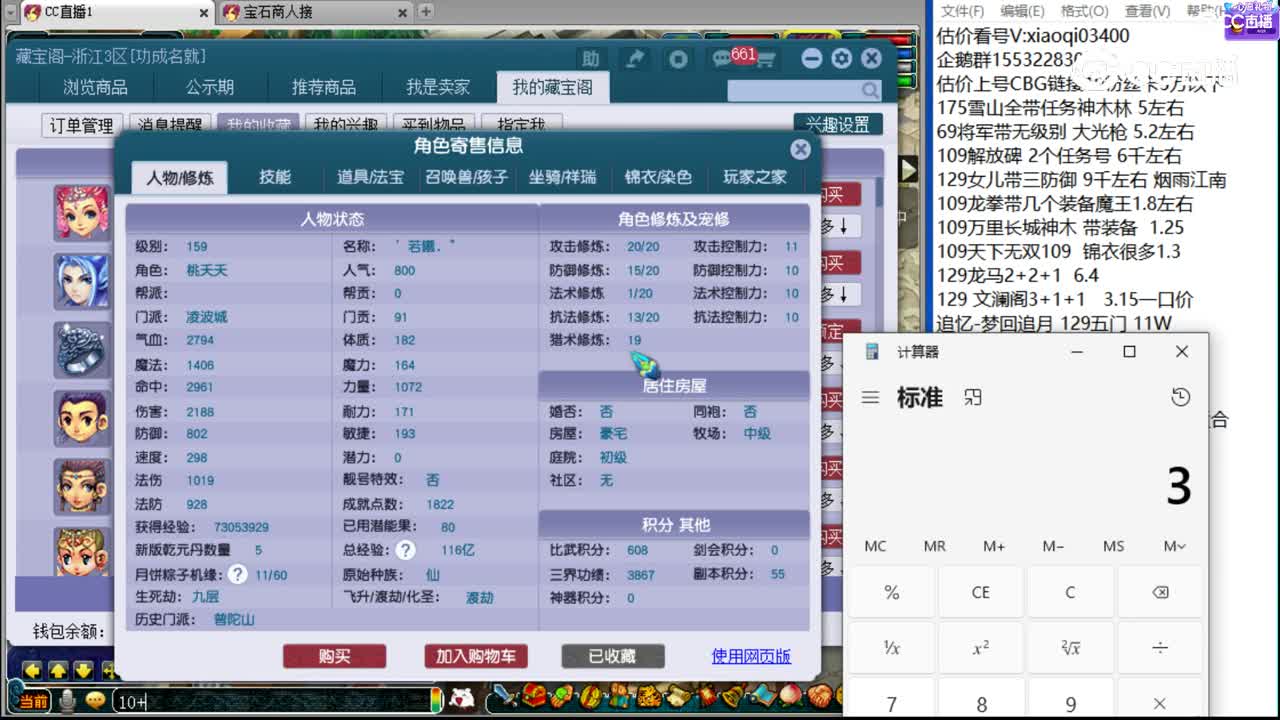
Task: Click the magnifier search icon in the 藏宝阁 search bar
Action: (871, 90)
